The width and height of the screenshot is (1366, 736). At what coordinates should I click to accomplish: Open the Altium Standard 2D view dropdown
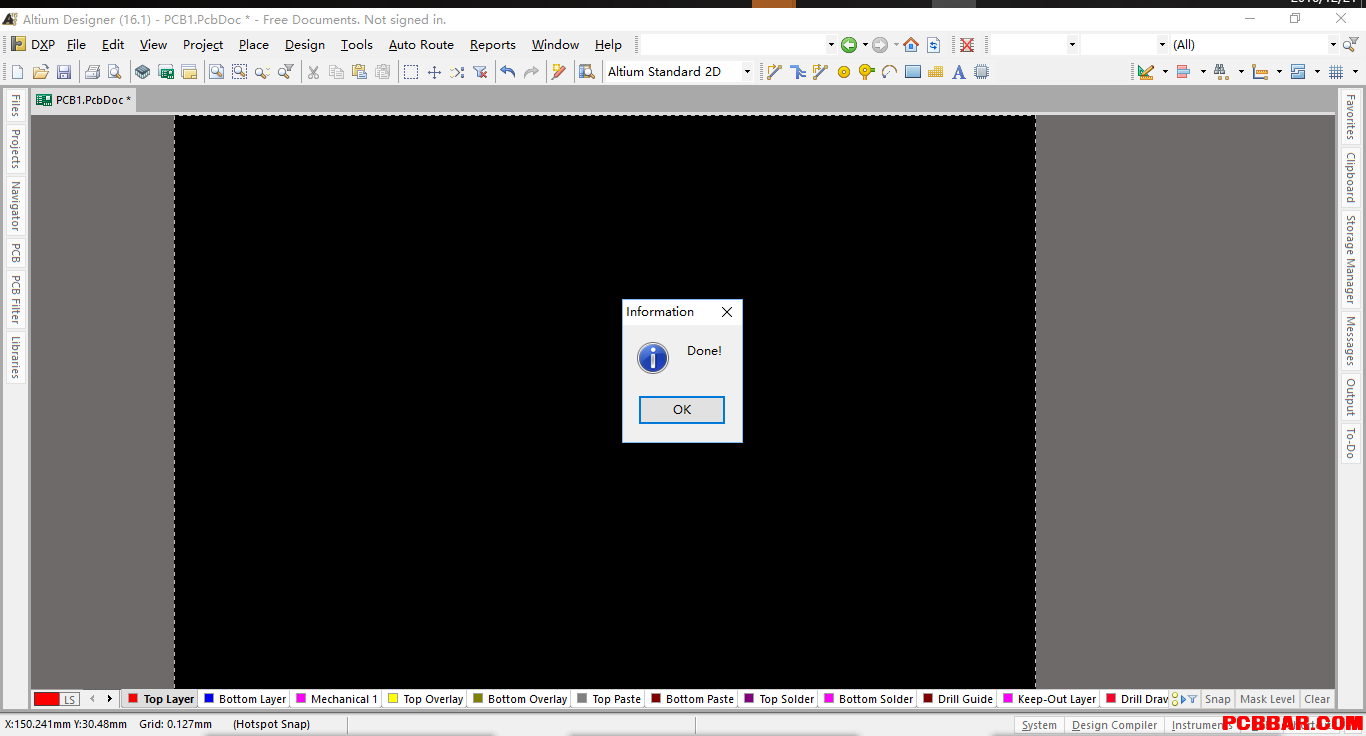pyautogui.click(x=747, y=72)
